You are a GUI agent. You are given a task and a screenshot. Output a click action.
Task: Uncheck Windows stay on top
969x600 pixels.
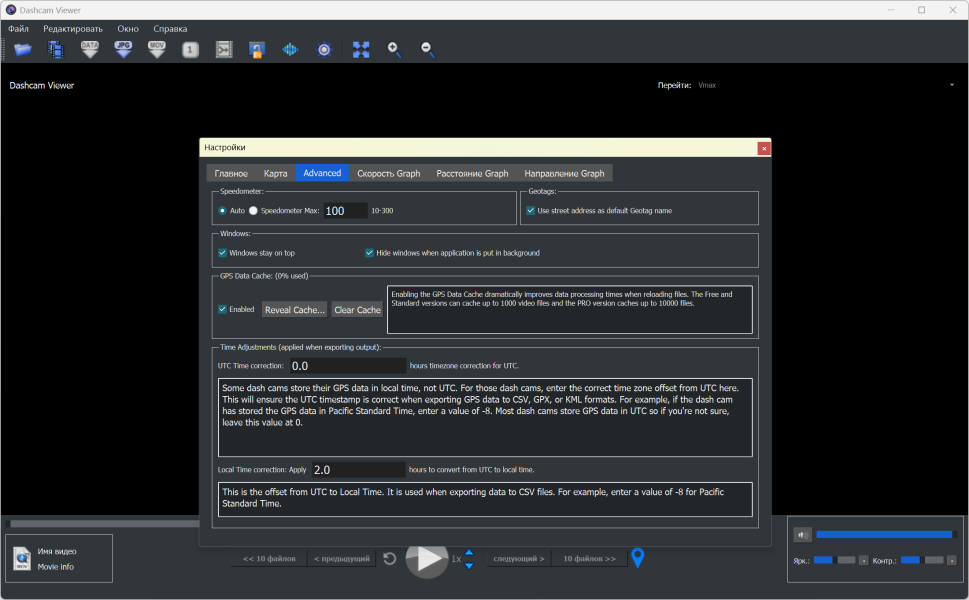click(x=223, y=253)
